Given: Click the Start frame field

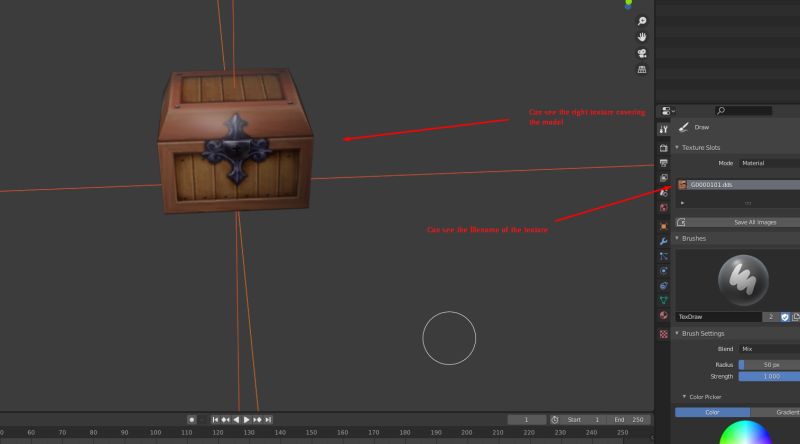Looking at the screenshot, I should (582, 420).
